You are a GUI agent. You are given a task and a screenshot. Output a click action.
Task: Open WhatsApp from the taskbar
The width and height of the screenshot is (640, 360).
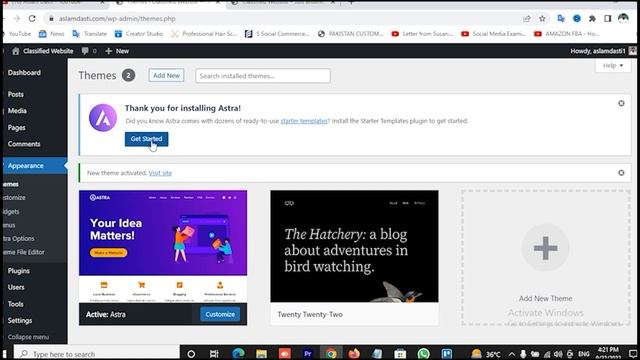pos(424,353)
